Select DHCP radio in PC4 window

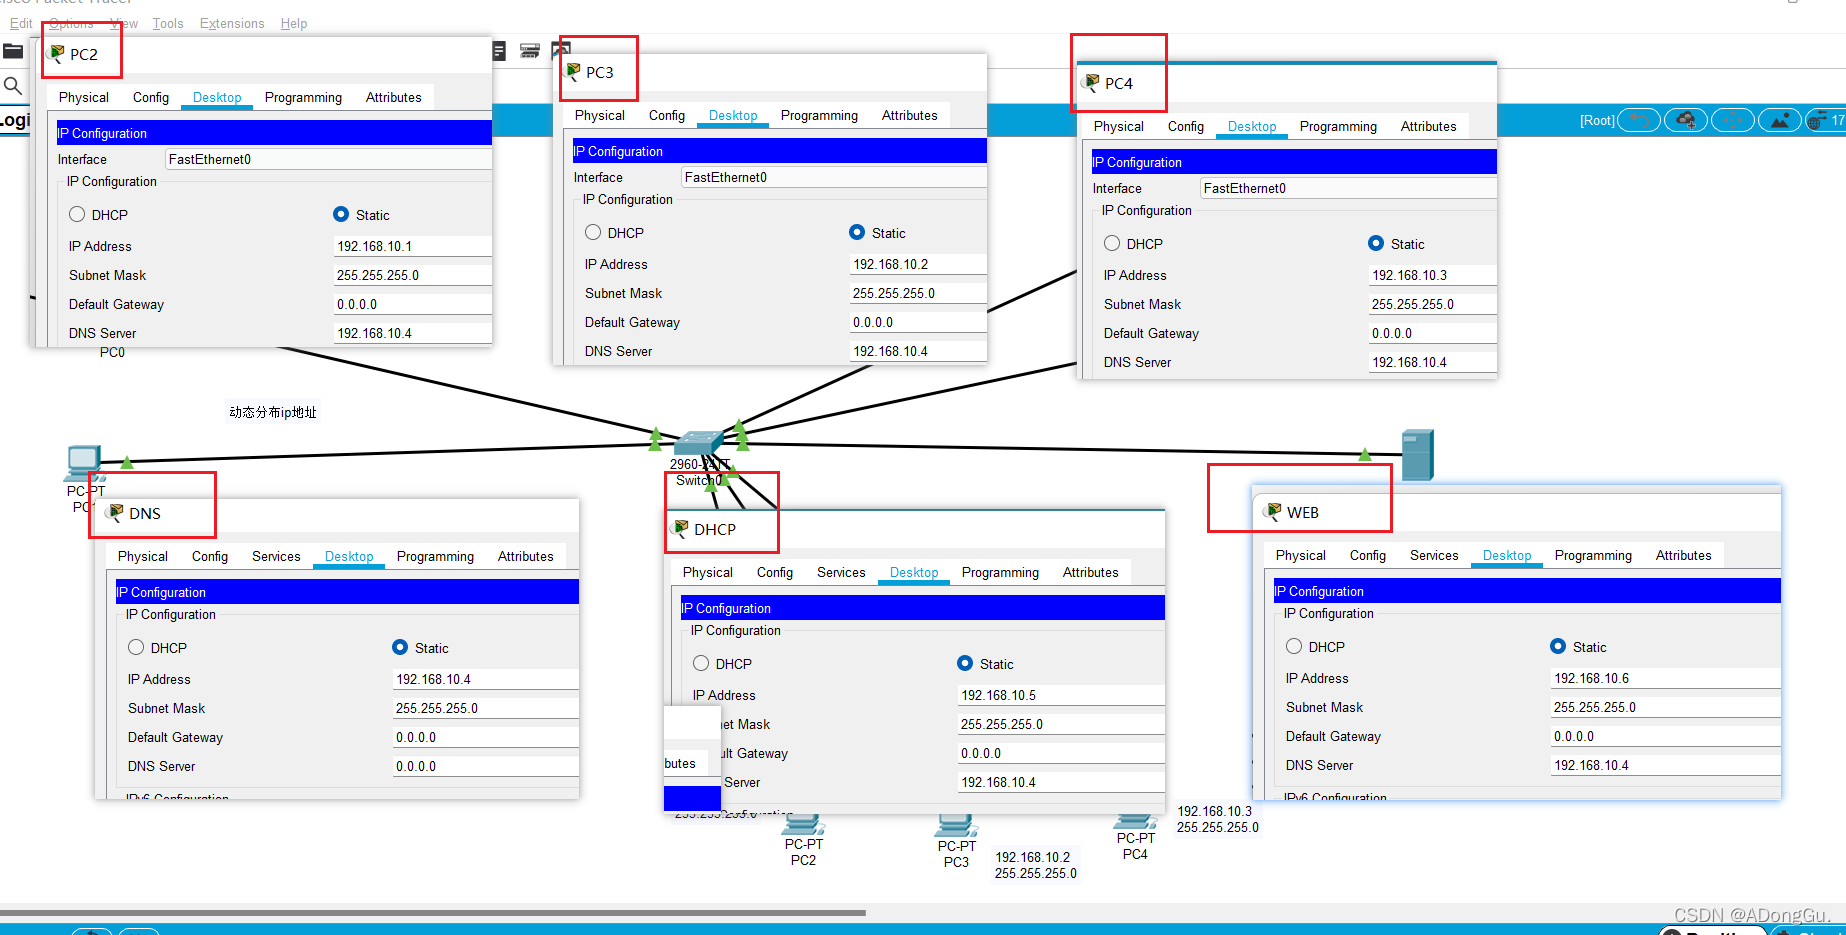(1112, 243)
